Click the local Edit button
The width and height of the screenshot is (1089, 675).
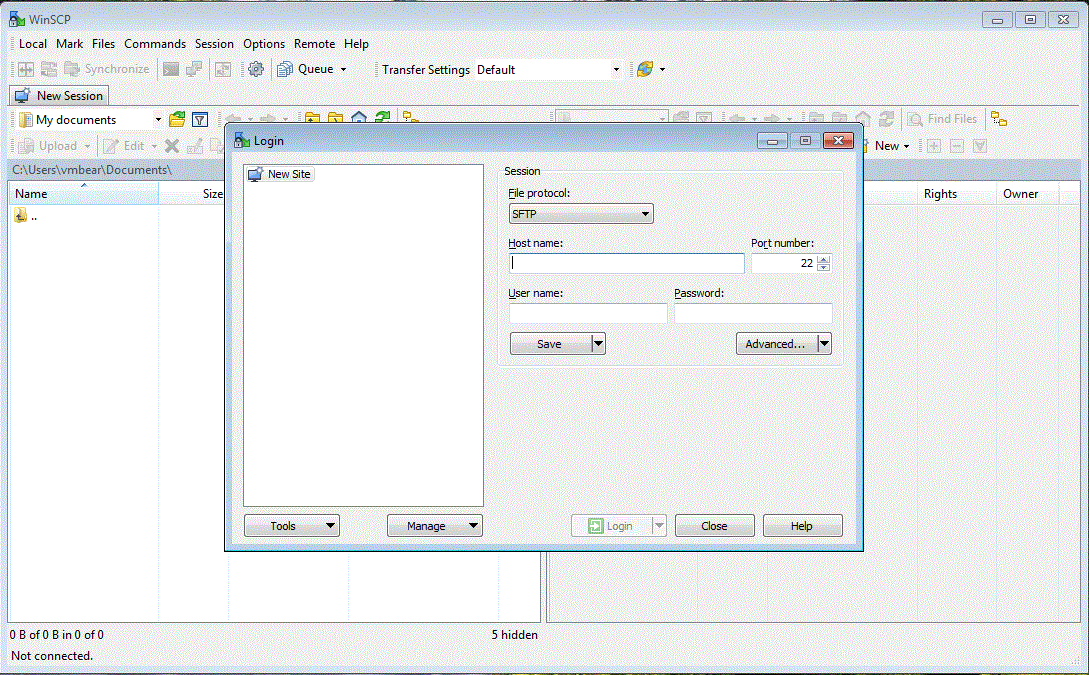pyautogui.click(x=124, y=146)
